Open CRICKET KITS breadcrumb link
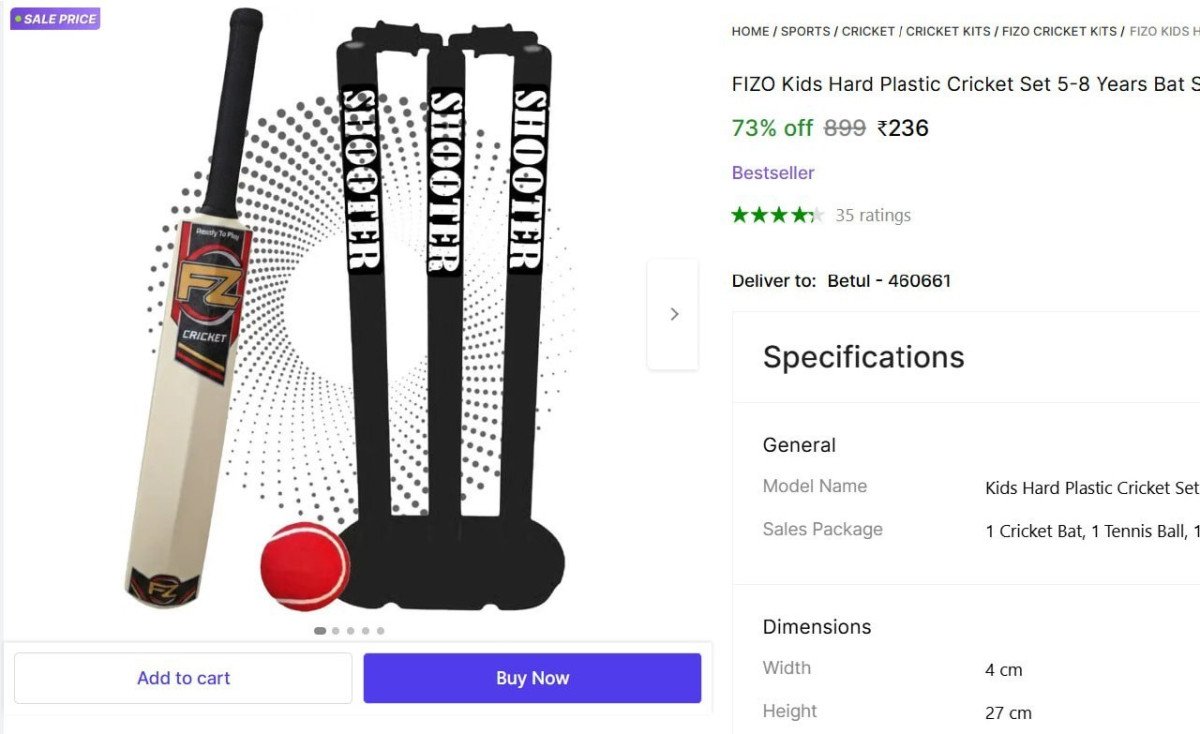The image size is (1200, 734). tap(948, 31)
